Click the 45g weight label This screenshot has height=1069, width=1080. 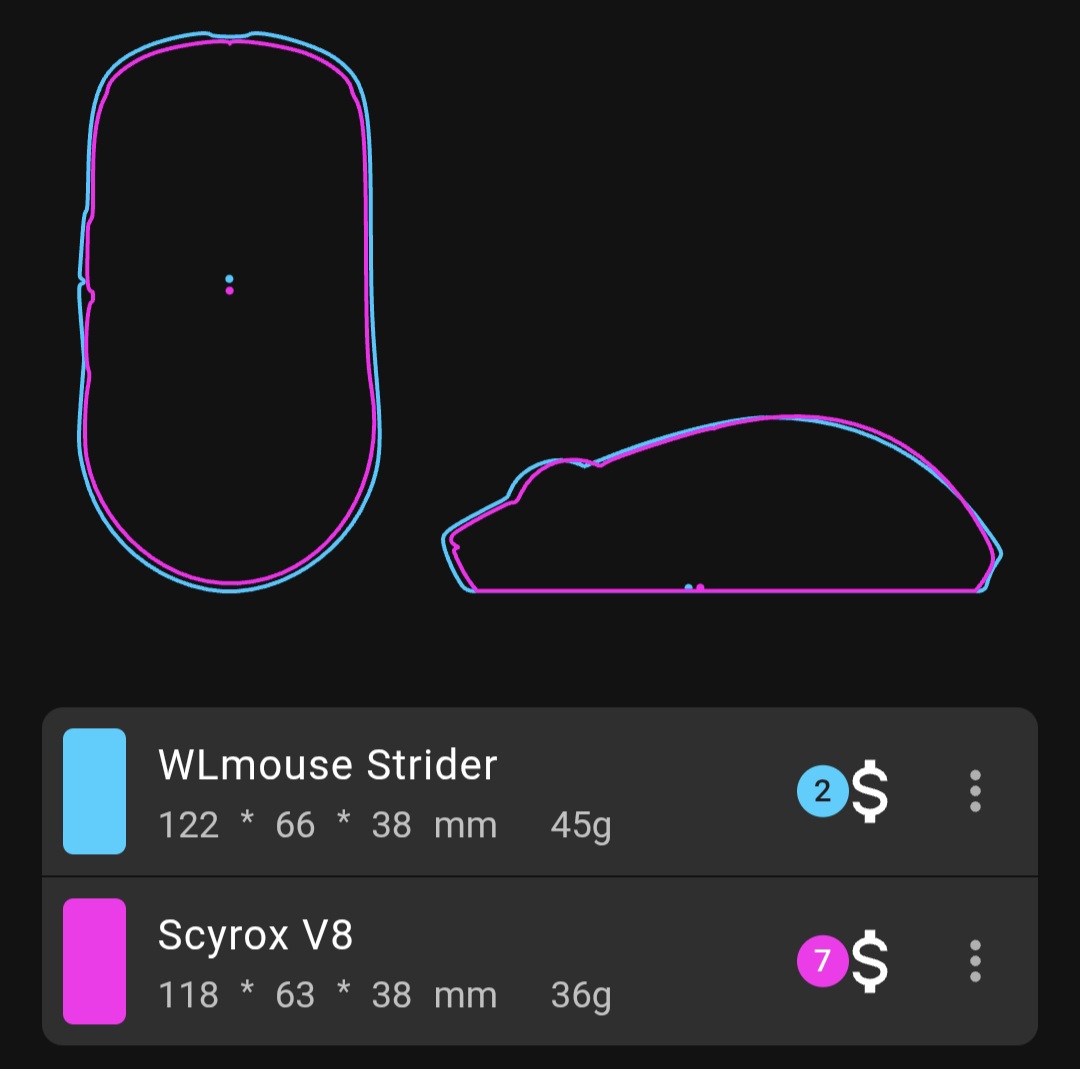pos(581,826)
